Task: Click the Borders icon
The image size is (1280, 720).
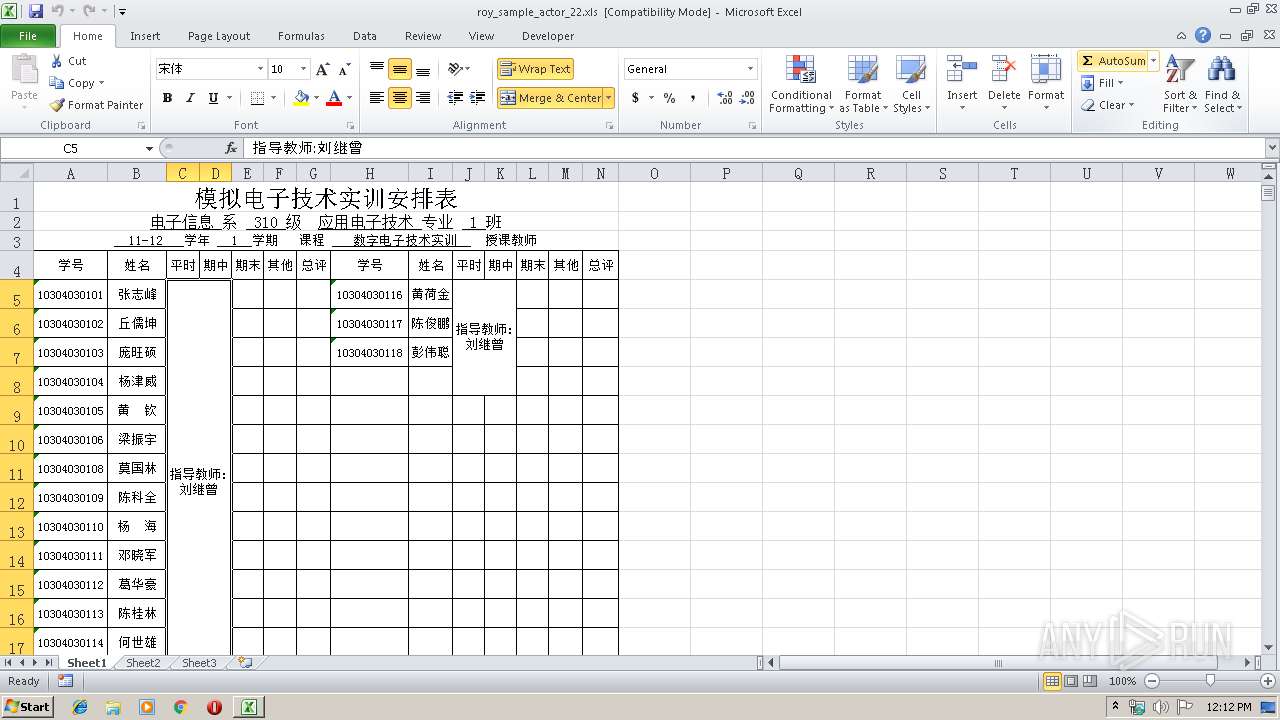Action: click(257, 98)
